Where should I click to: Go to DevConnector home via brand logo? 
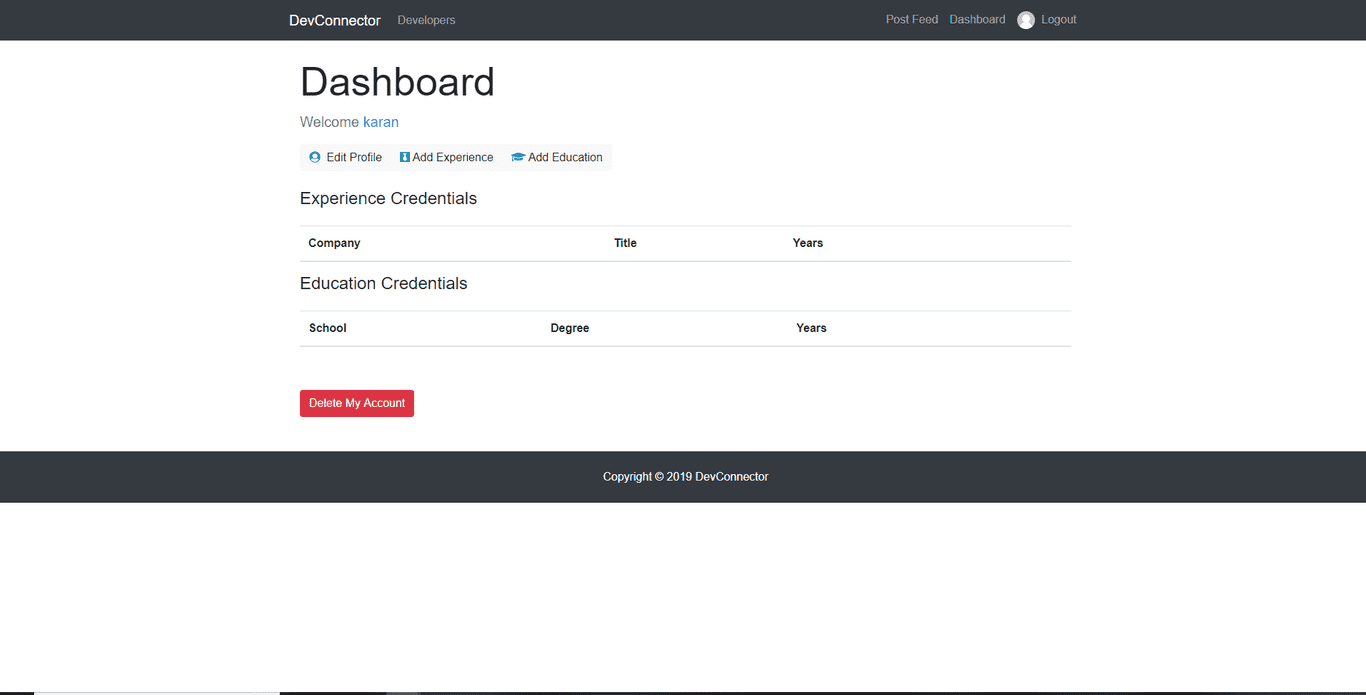pyautogui.click(x=335, y=20)
